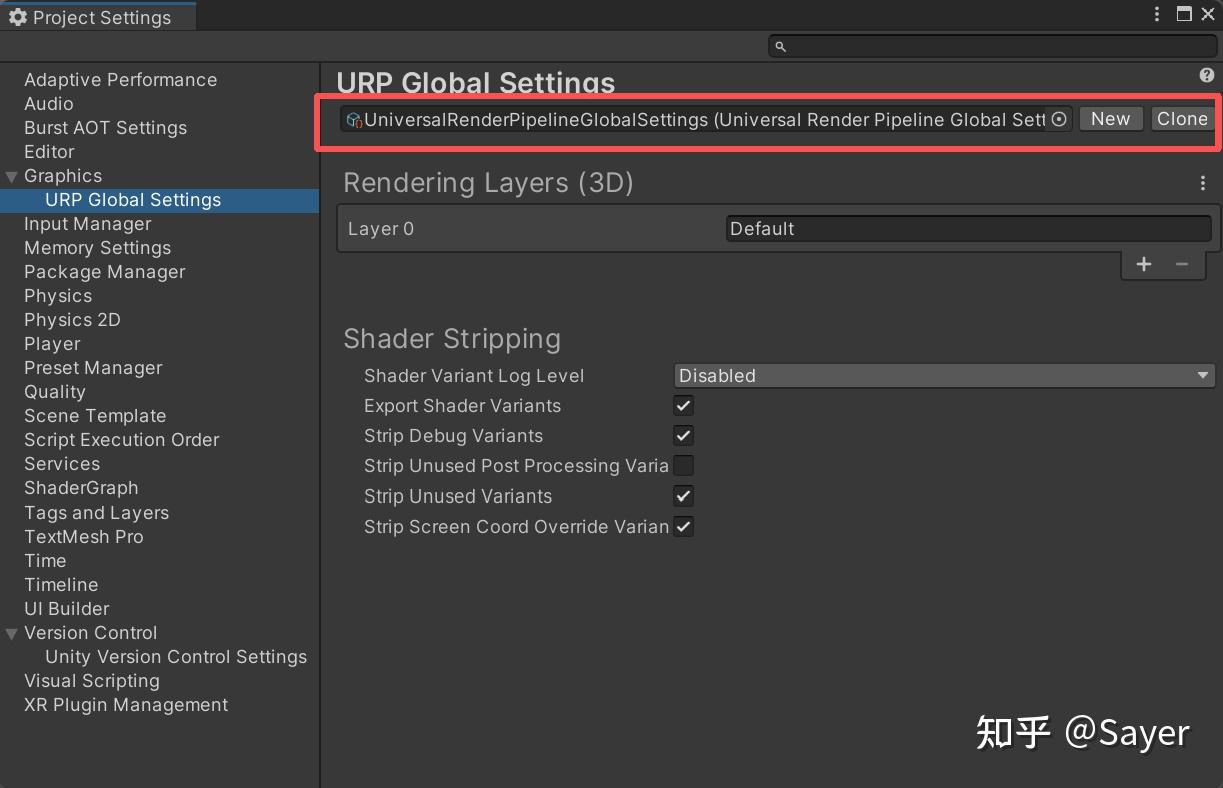
Task: Open Visual Scripting settings
Action: click(x=92, y=681)
